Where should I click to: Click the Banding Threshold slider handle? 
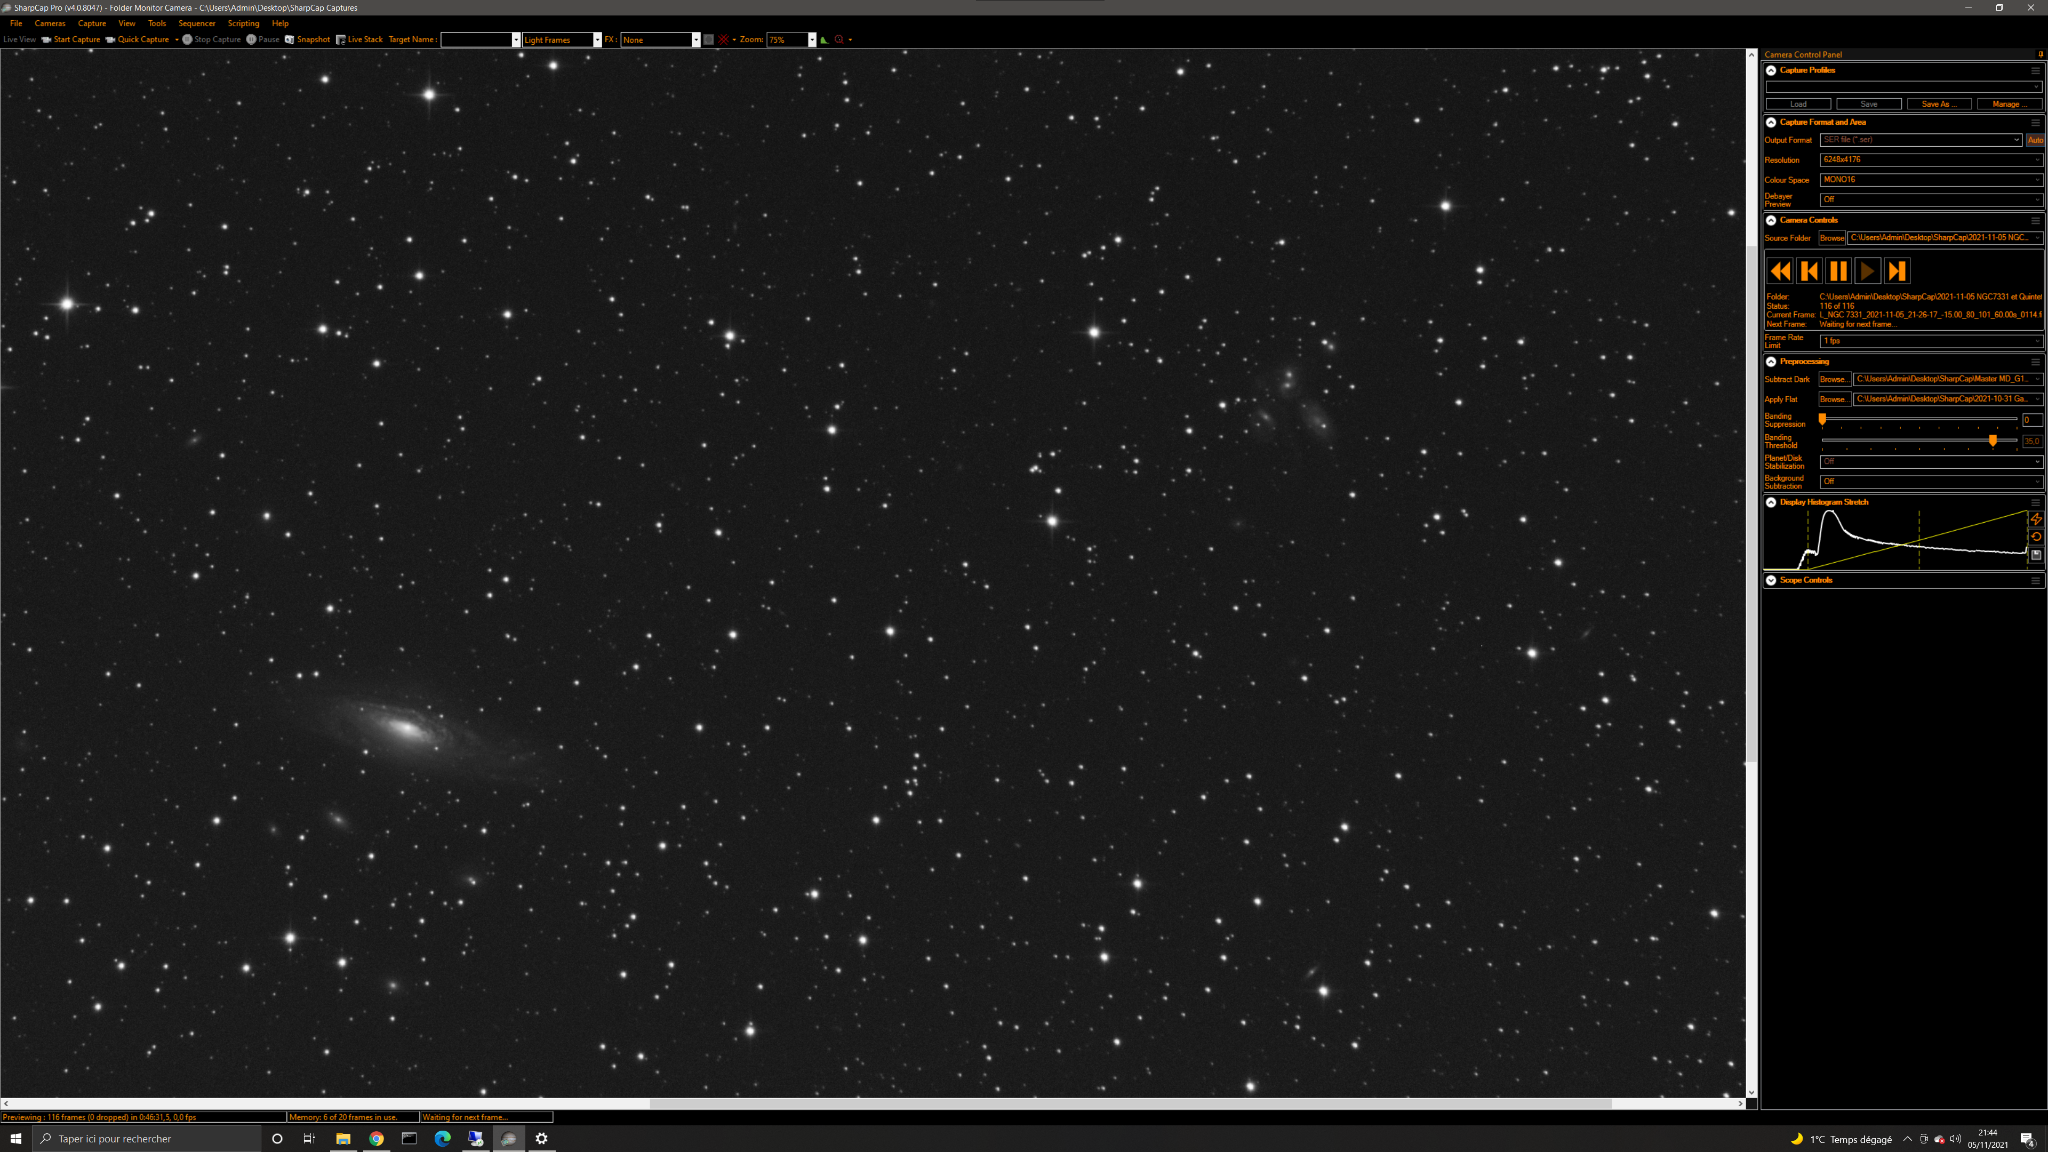1993,440
